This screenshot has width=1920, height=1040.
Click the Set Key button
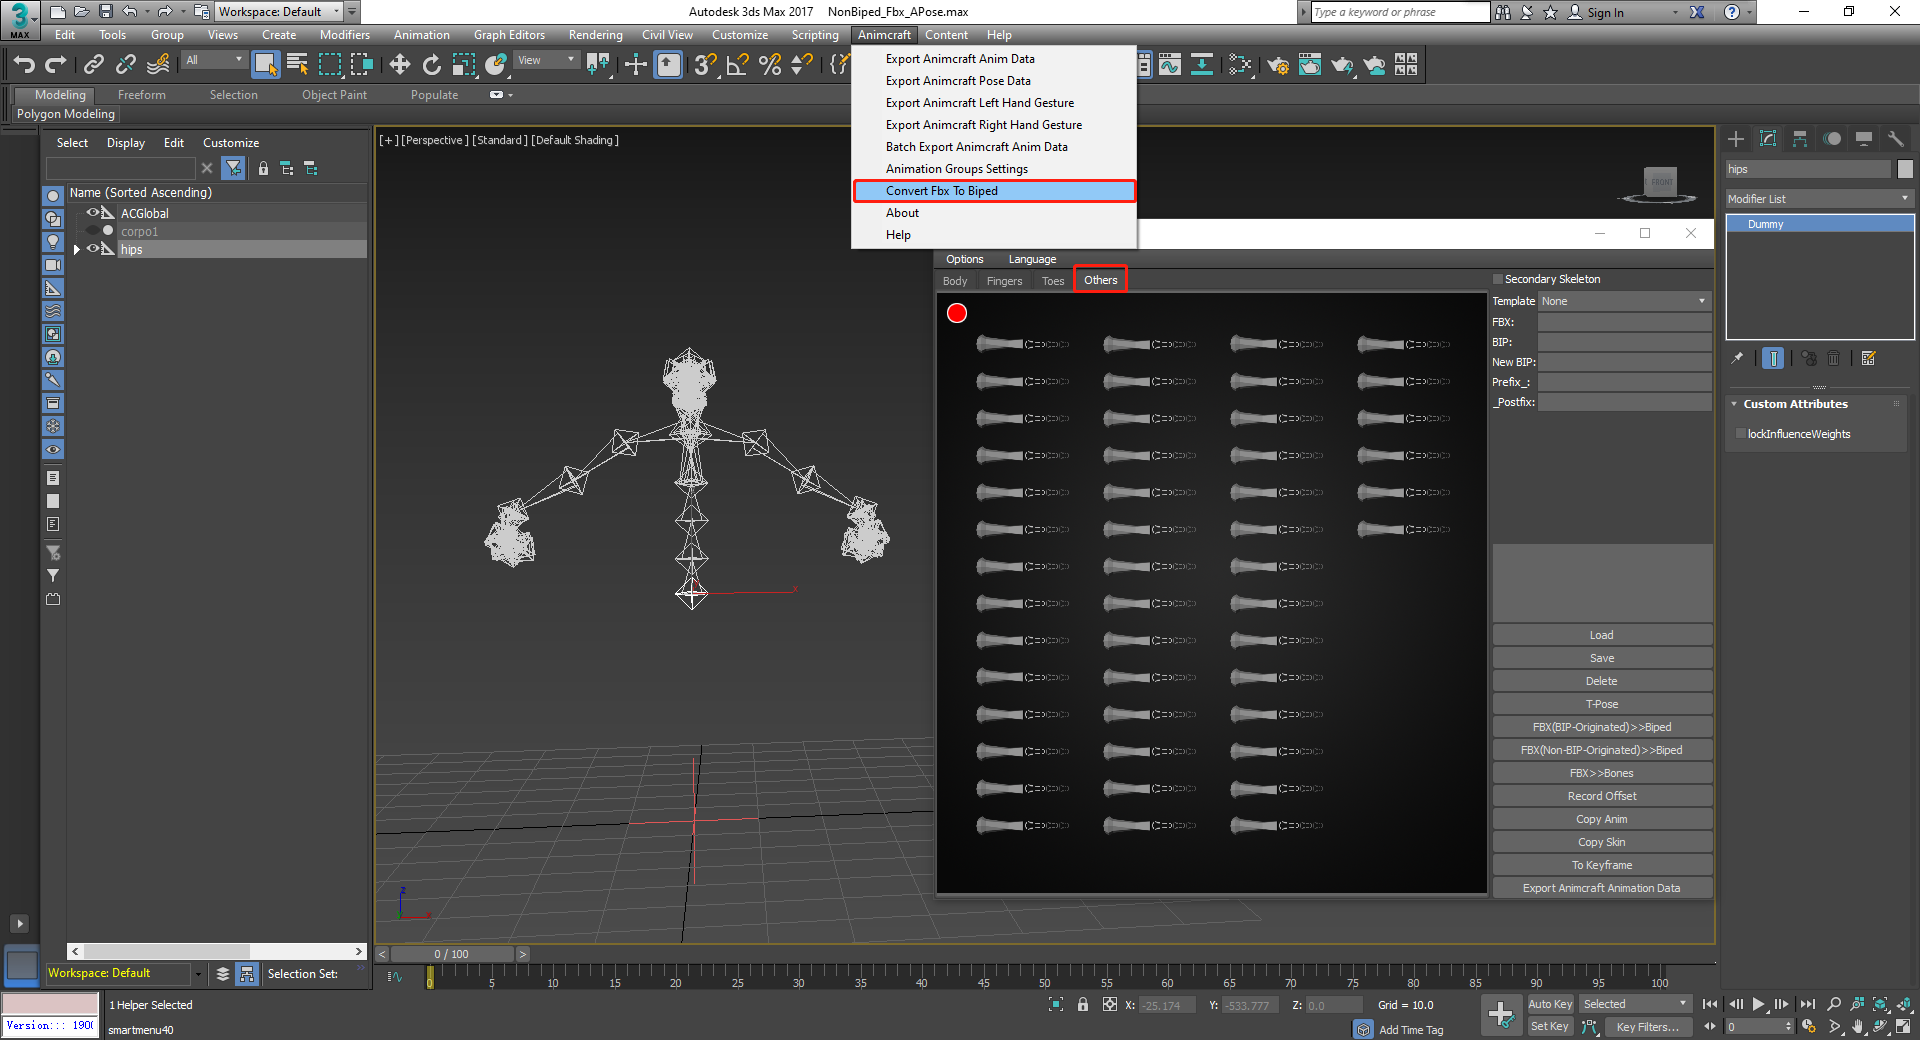[x=1550, y=1027]
